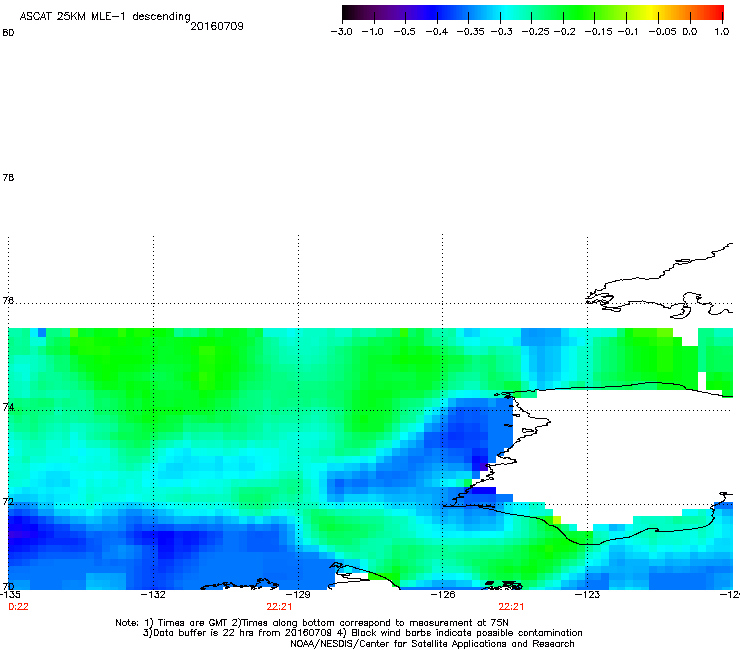Click the -129 longitude axis label
Screen dimensions: 740x650
point(298,594)
